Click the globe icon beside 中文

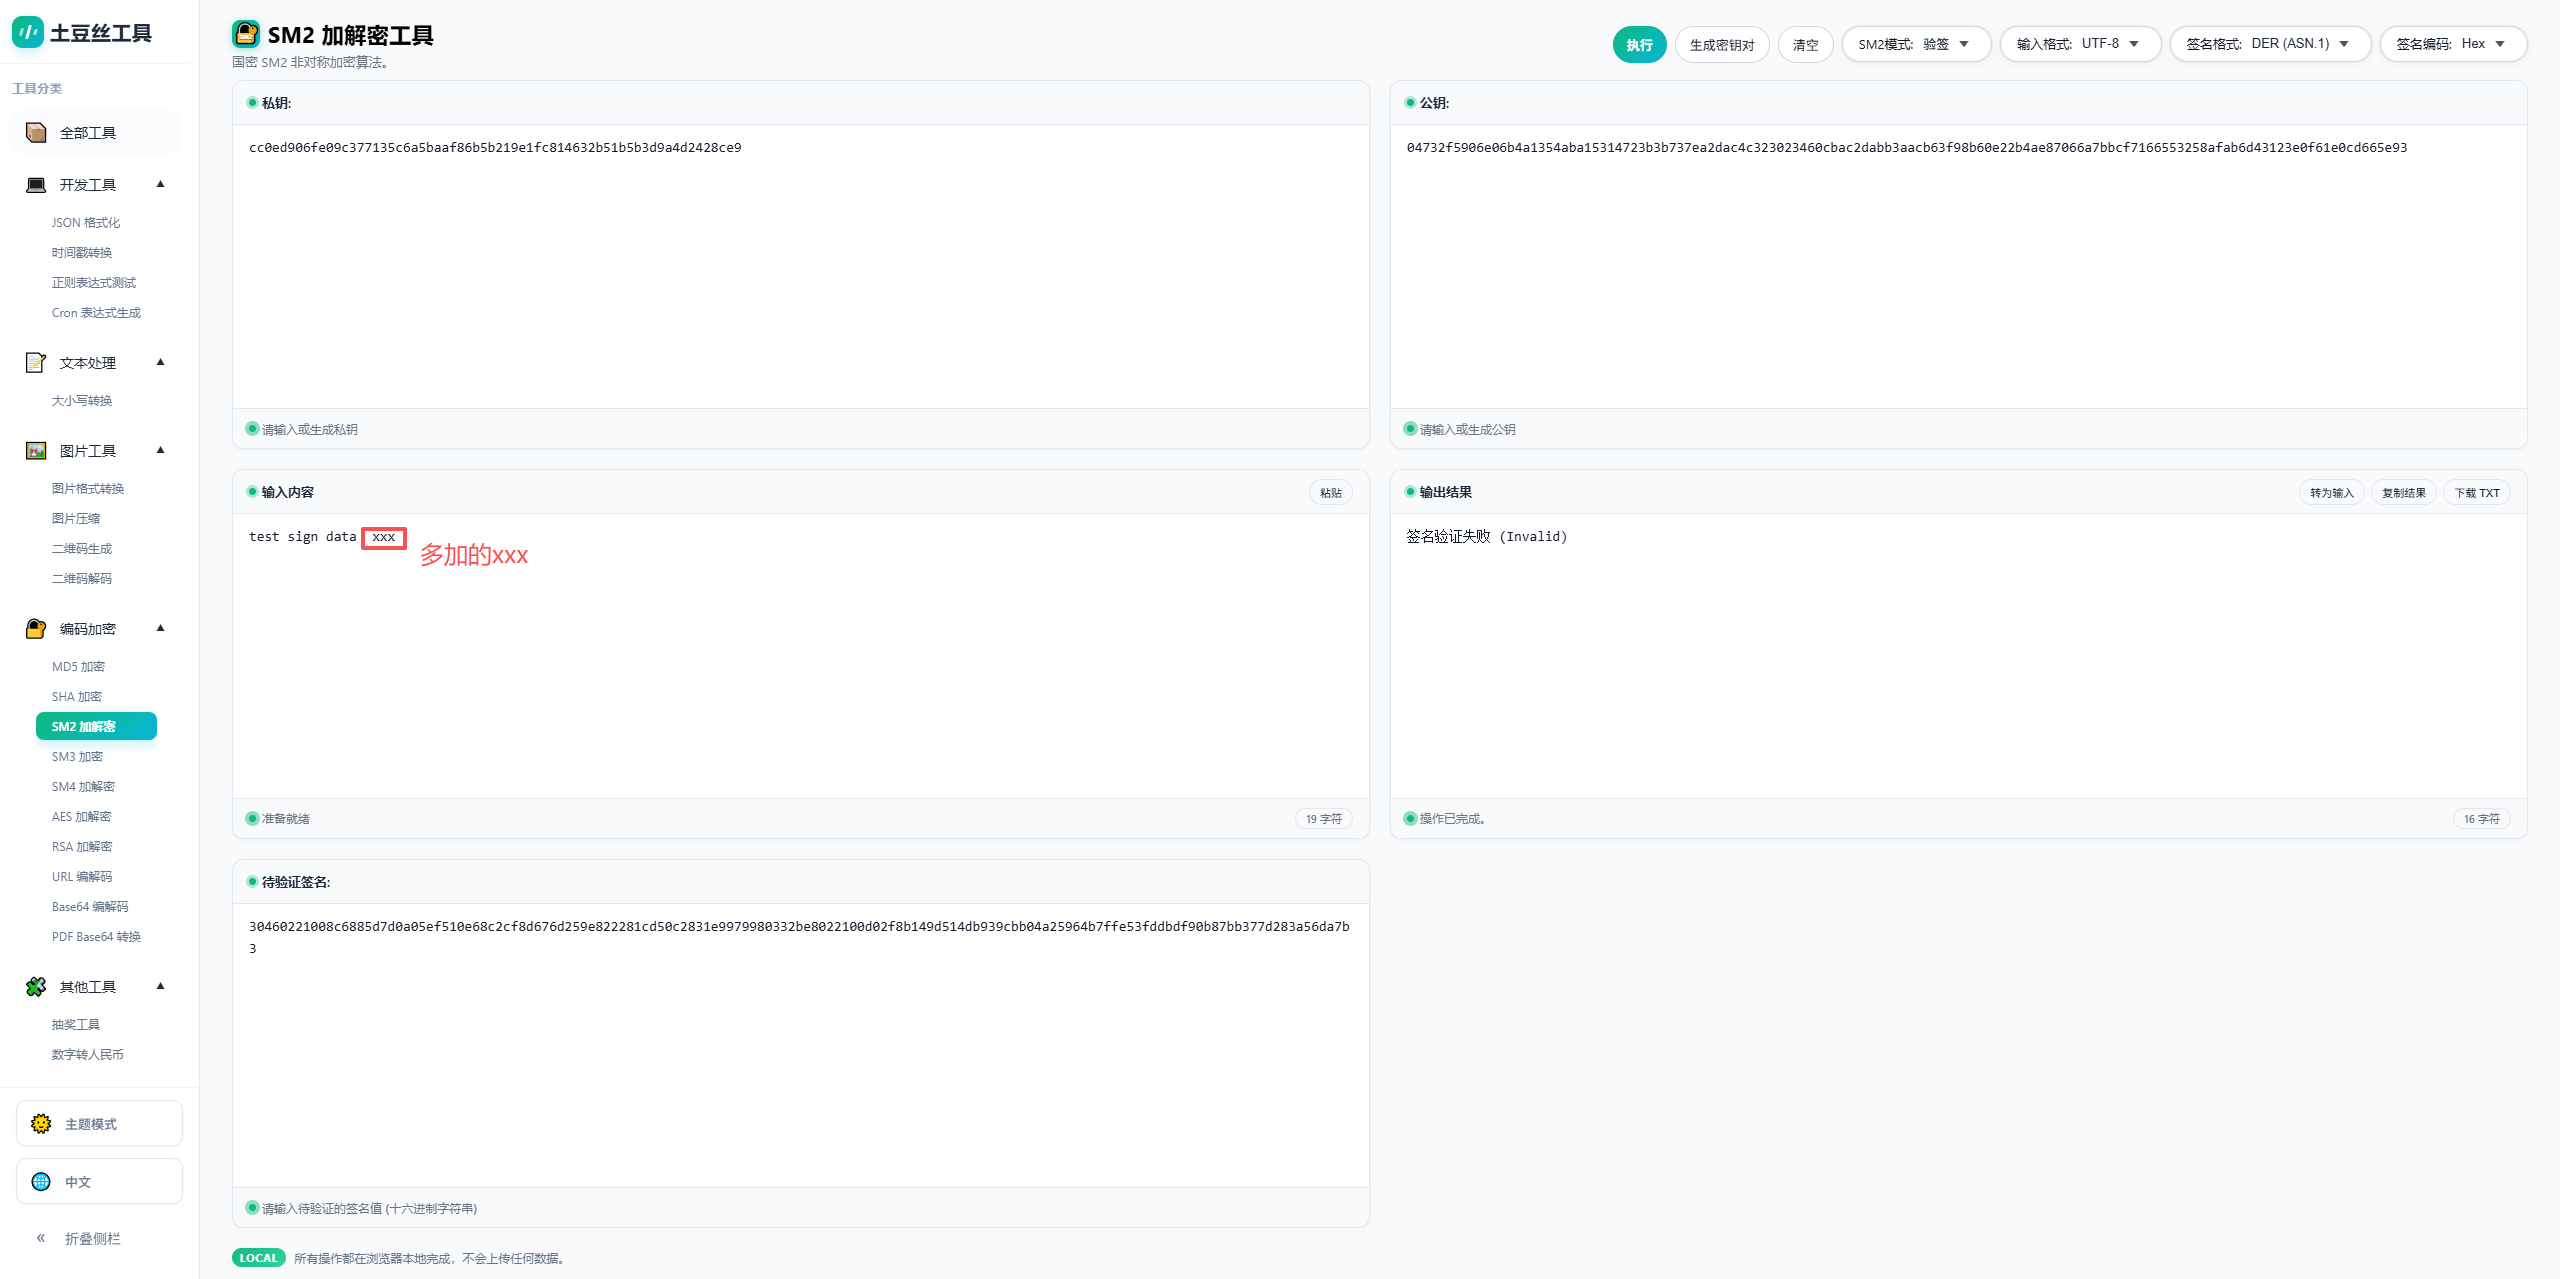pyautogui.click(x=41, y=1182)
